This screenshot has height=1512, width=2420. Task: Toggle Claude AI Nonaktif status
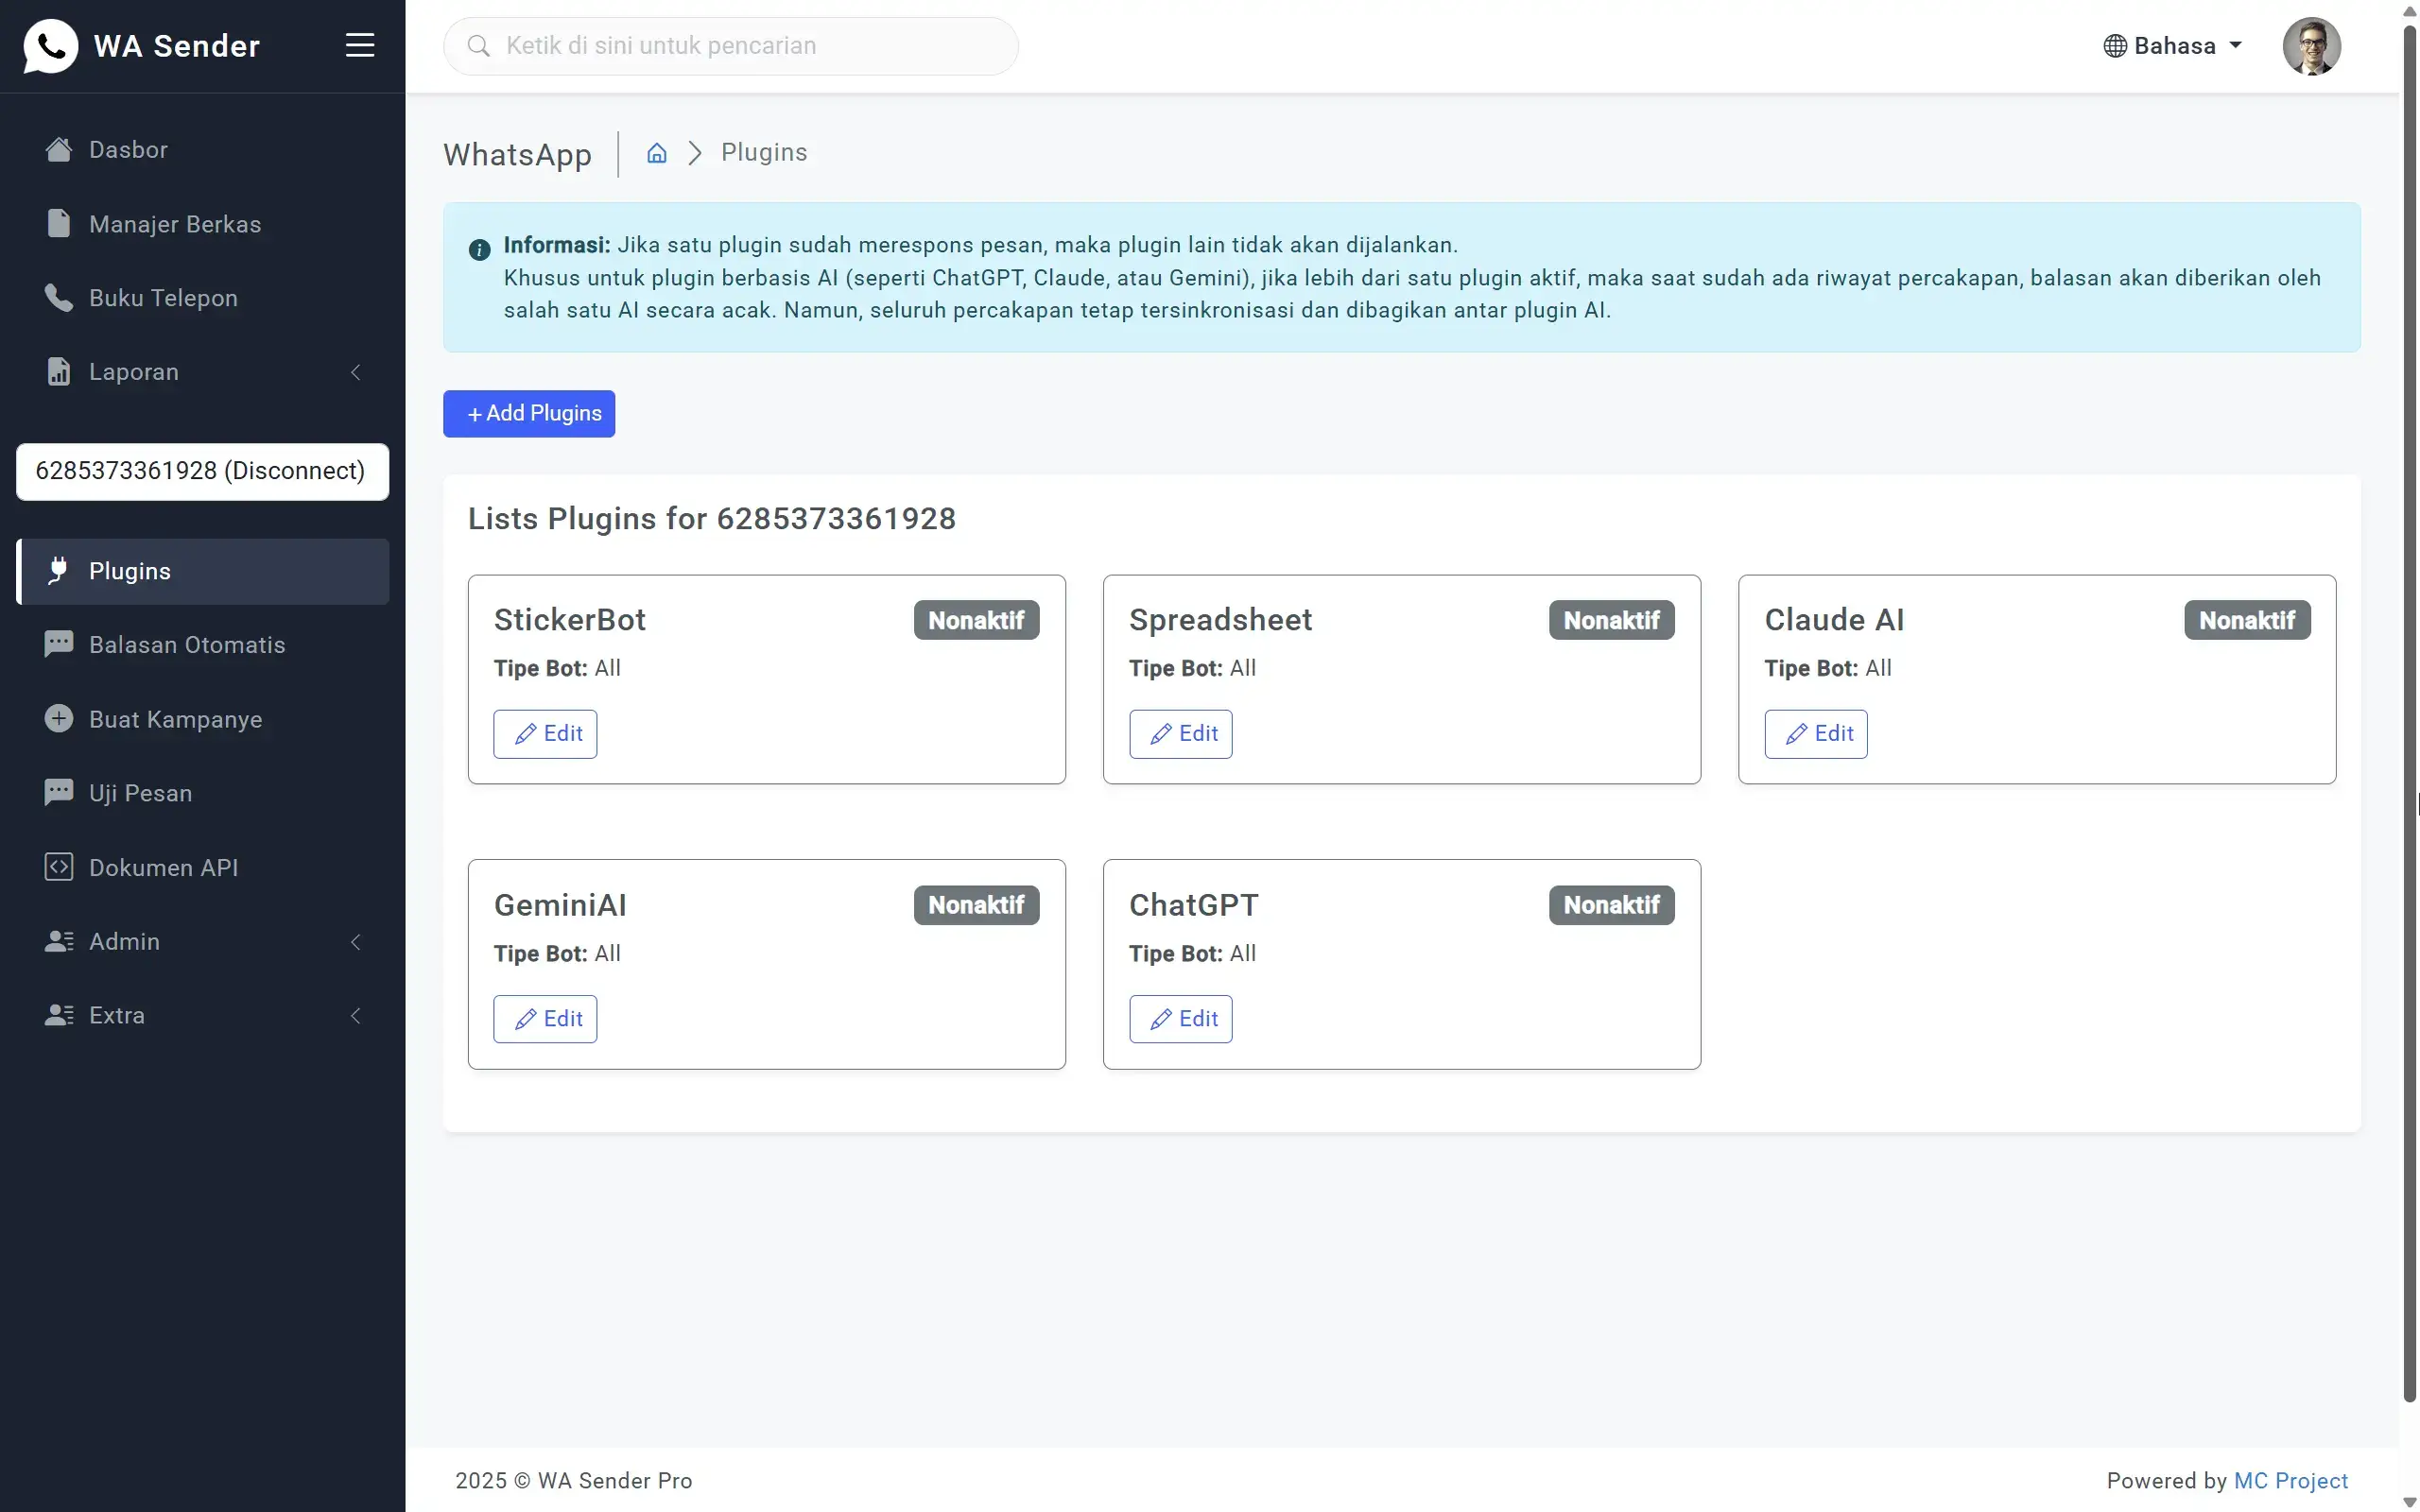(x=2245, y=620)
